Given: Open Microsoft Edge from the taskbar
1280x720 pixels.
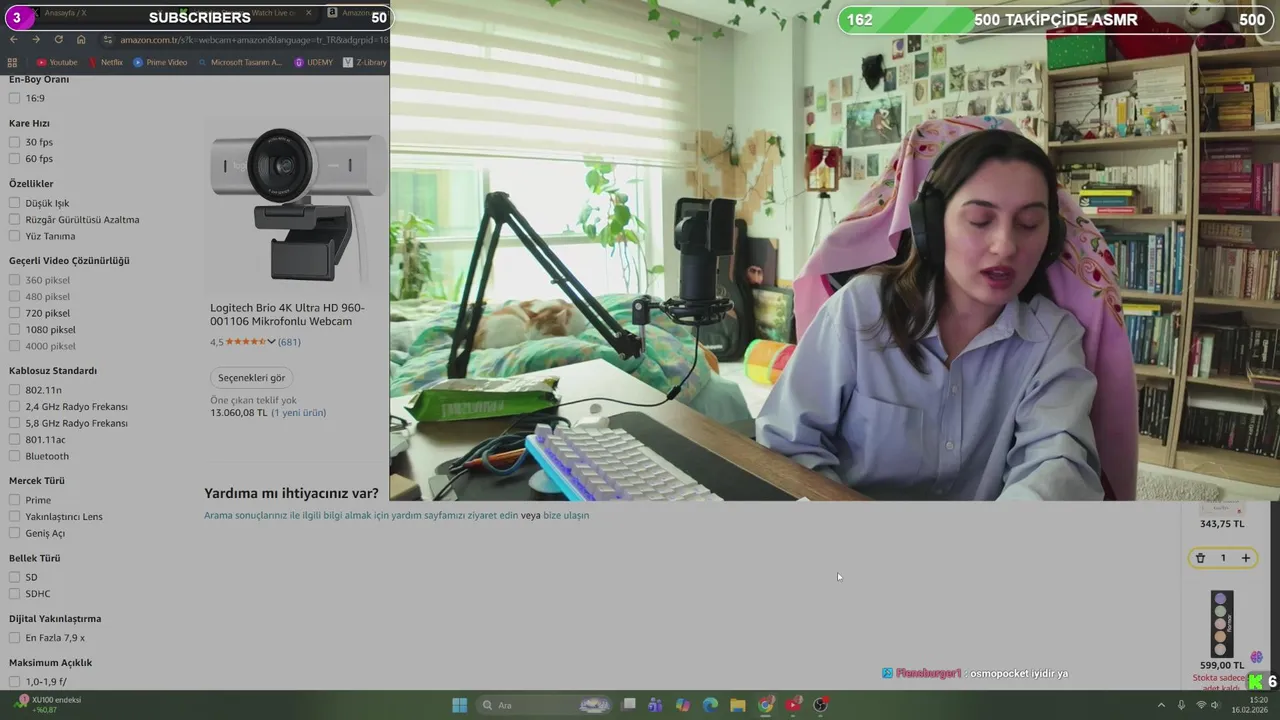Looking at the screenshot, I should point(710,705).
